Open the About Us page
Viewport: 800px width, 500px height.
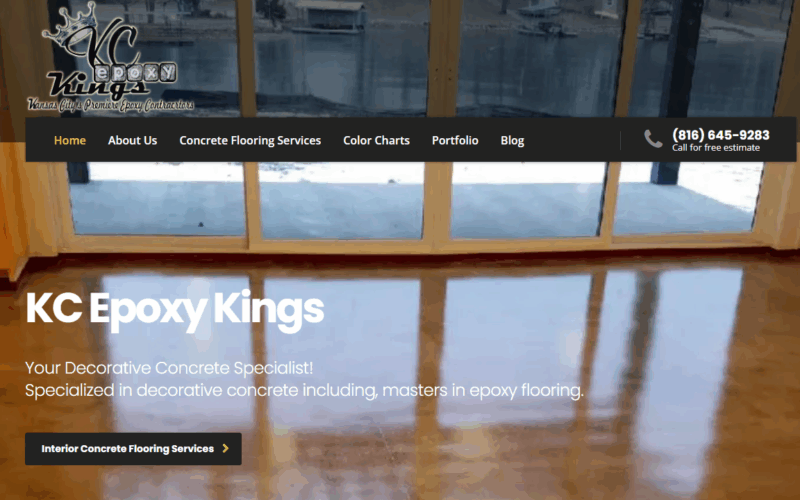(x=132, y=140)
